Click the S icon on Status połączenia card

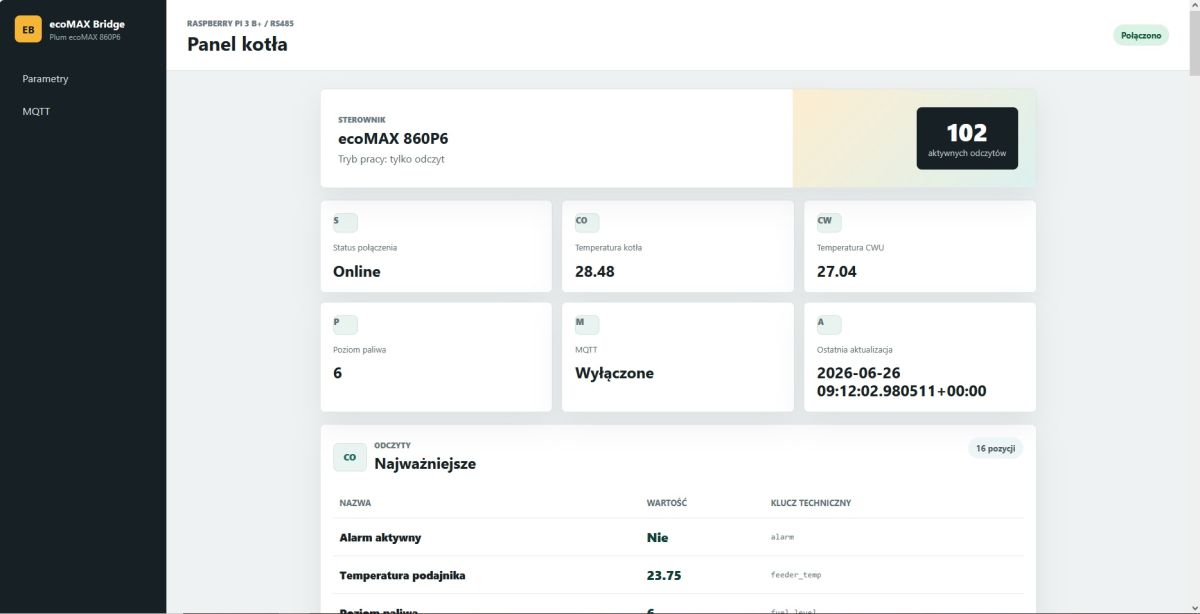pos(345,223)
